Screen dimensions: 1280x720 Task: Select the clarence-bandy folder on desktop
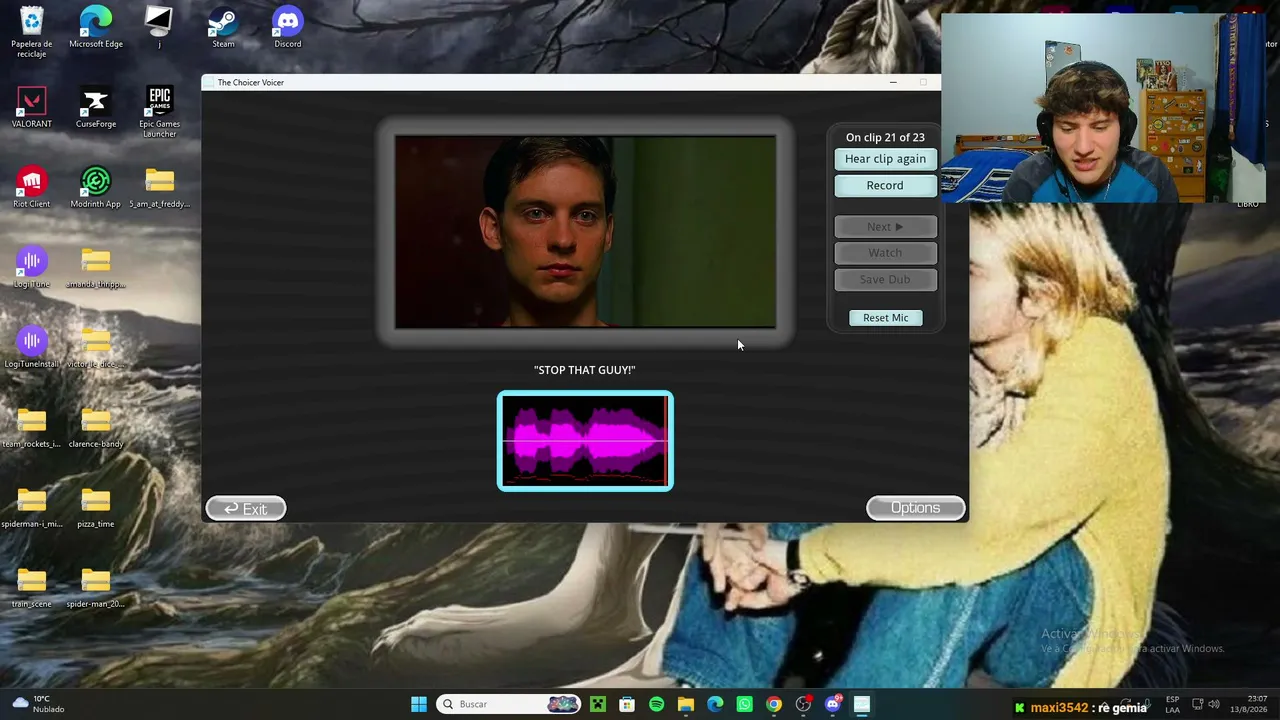96,427
